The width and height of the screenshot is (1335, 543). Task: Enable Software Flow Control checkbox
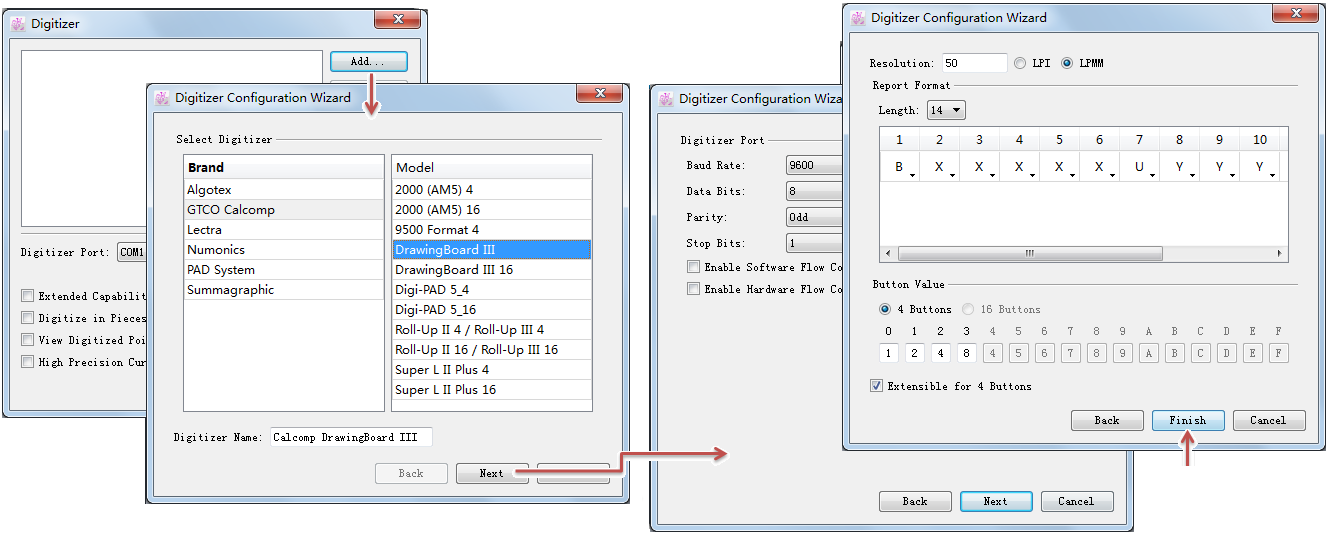694,267
